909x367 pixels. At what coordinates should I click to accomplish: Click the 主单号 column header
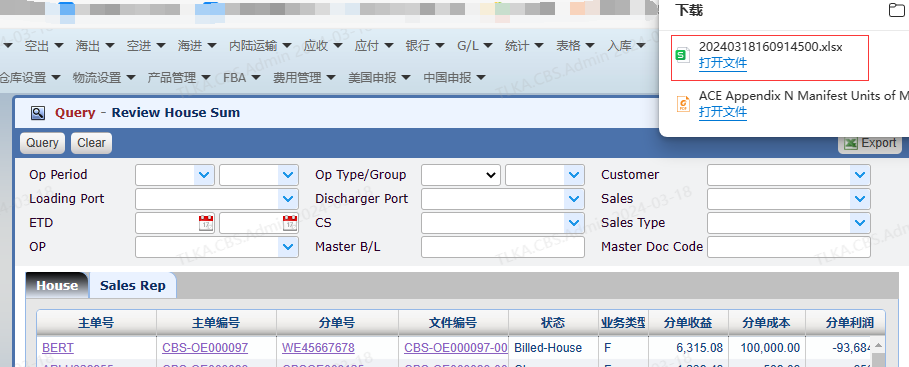(x=96, y=323)
